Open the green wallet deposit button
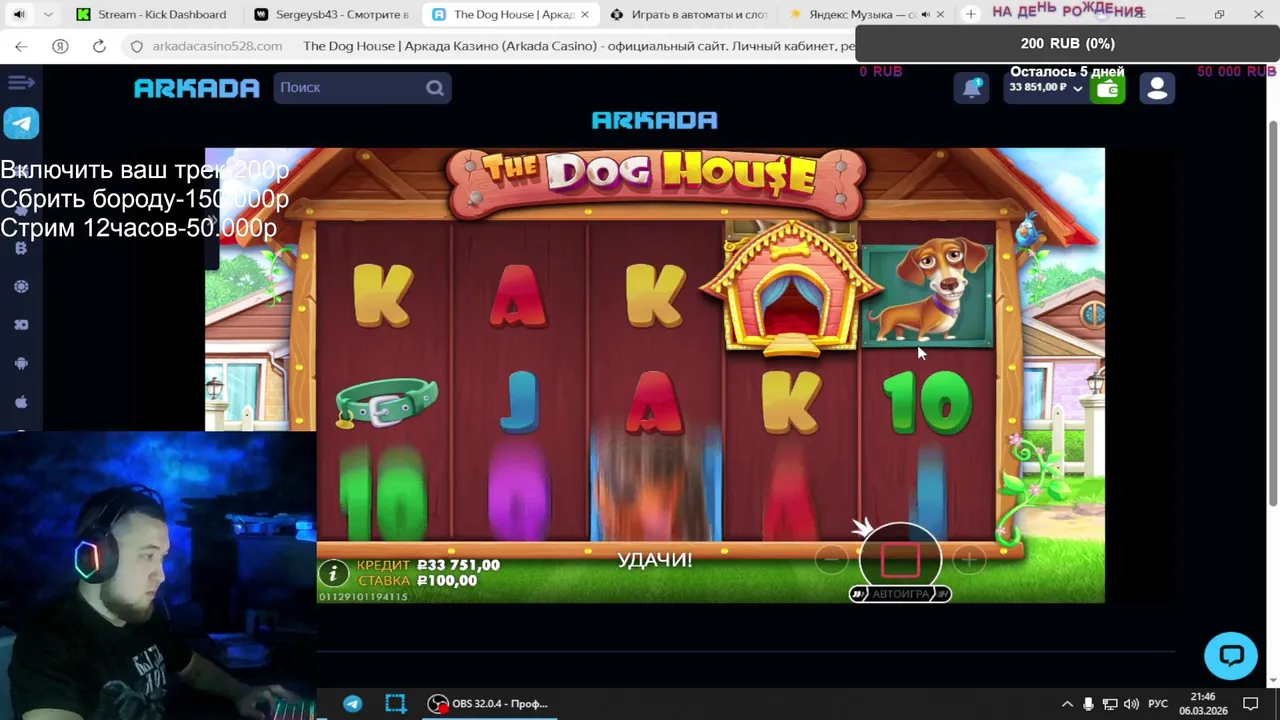1280x720 pixels. 1108,89
